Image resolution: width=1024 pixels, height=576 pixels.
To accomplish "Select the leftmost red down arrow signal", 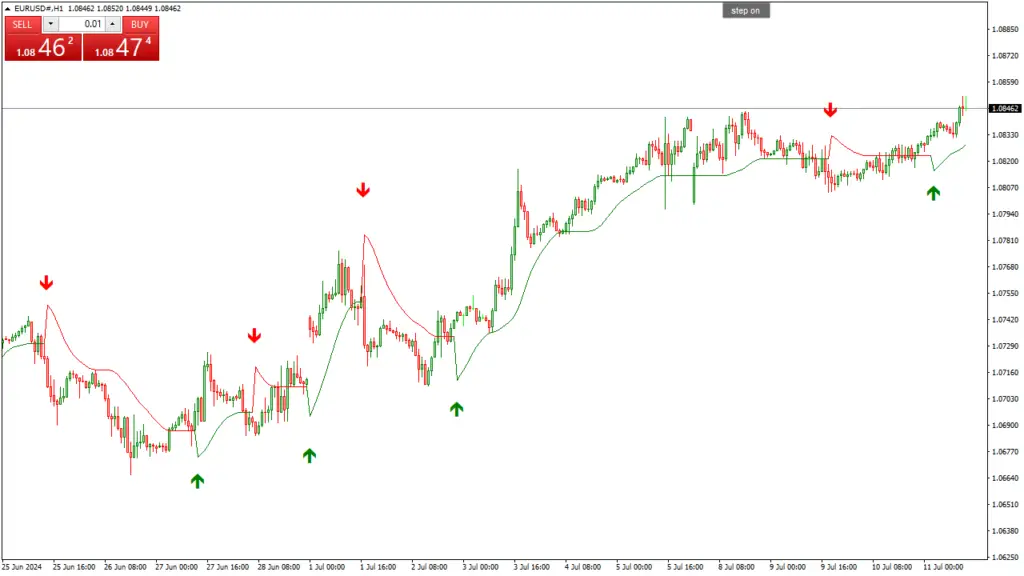I will coord(46,283).
